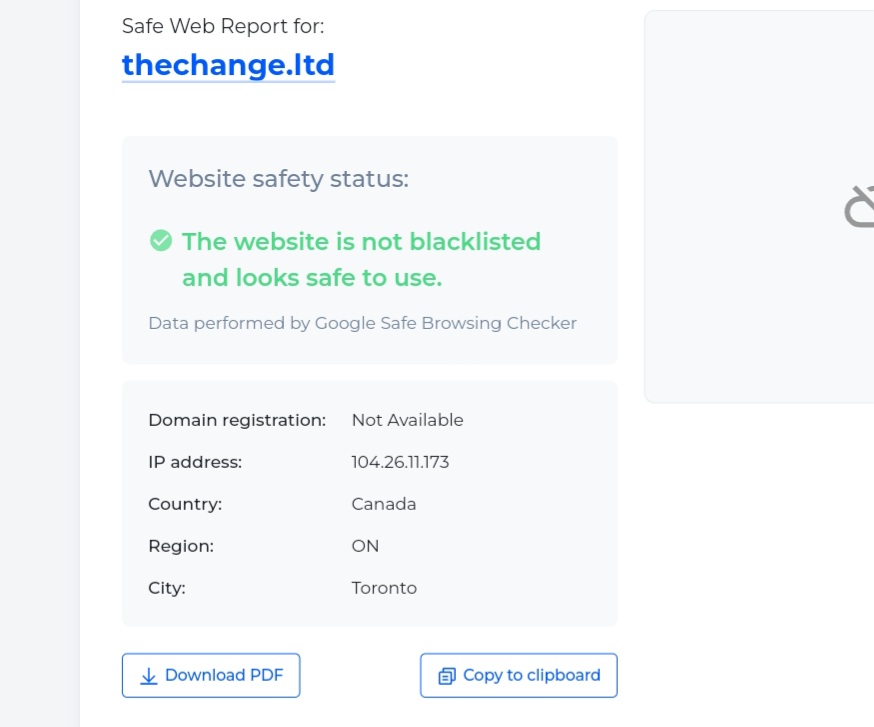
Task: Click the 'Country:' label
Action: tap(185, 504)
